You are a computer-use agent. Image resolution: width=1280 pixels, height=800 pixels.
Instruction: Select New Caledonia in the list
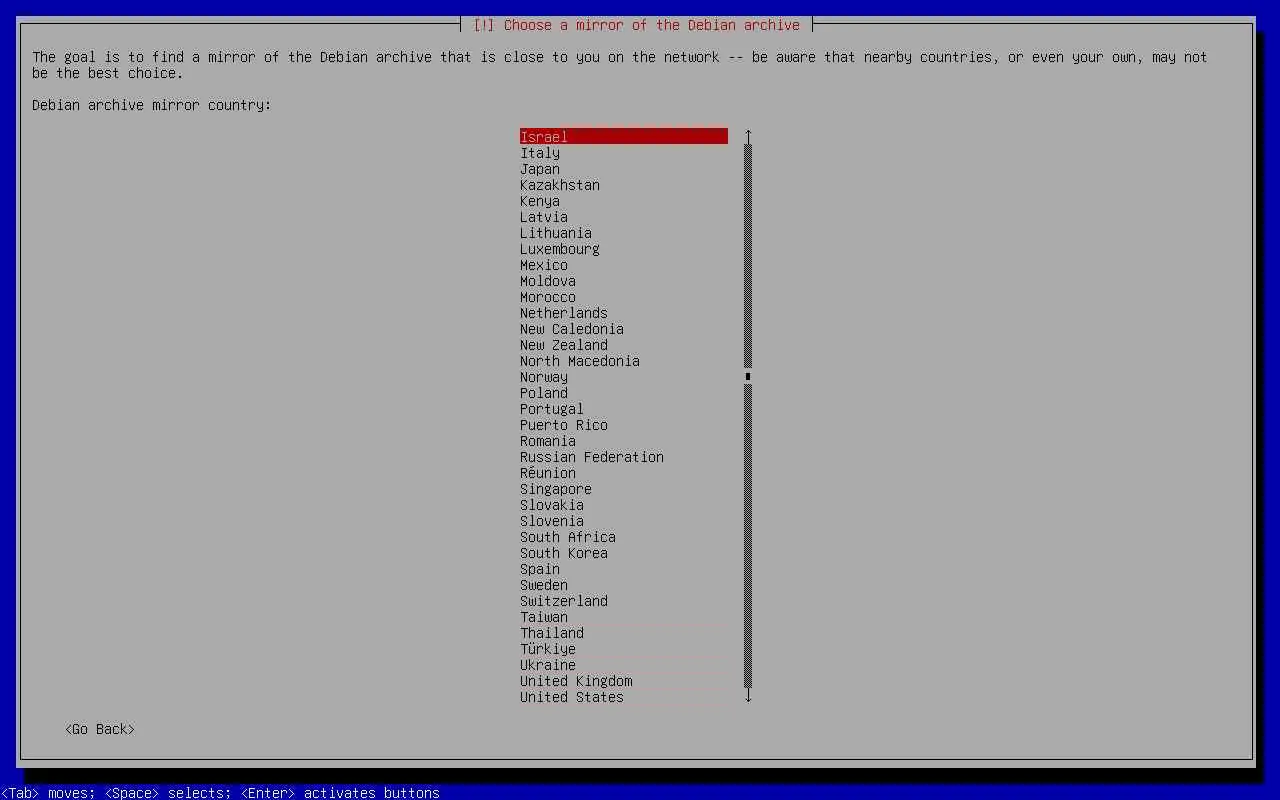click(x=624, y=328)
